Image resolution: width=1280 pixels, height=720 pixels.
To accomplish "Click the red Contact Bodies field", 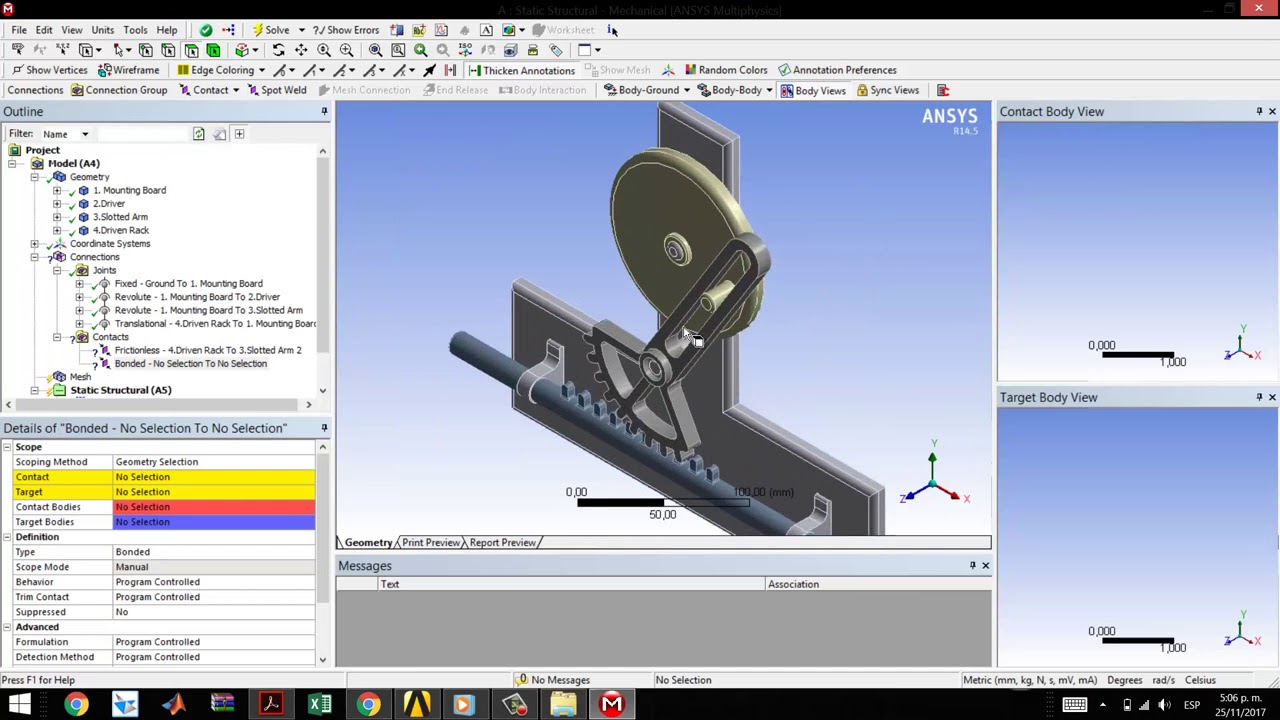I will (x=214, y=507).
